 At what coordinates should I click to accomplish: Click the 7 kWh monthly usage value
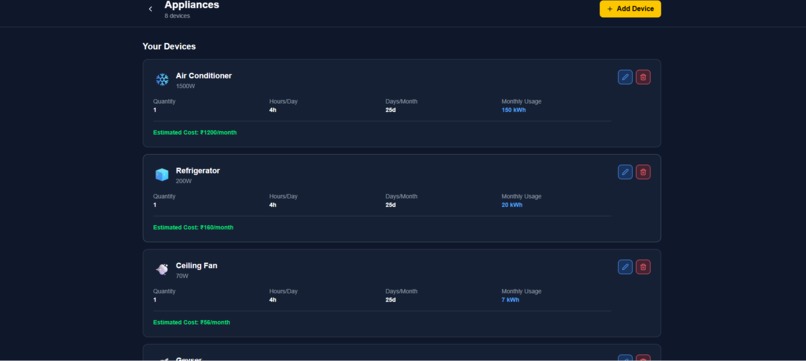[x=510, y=300]
